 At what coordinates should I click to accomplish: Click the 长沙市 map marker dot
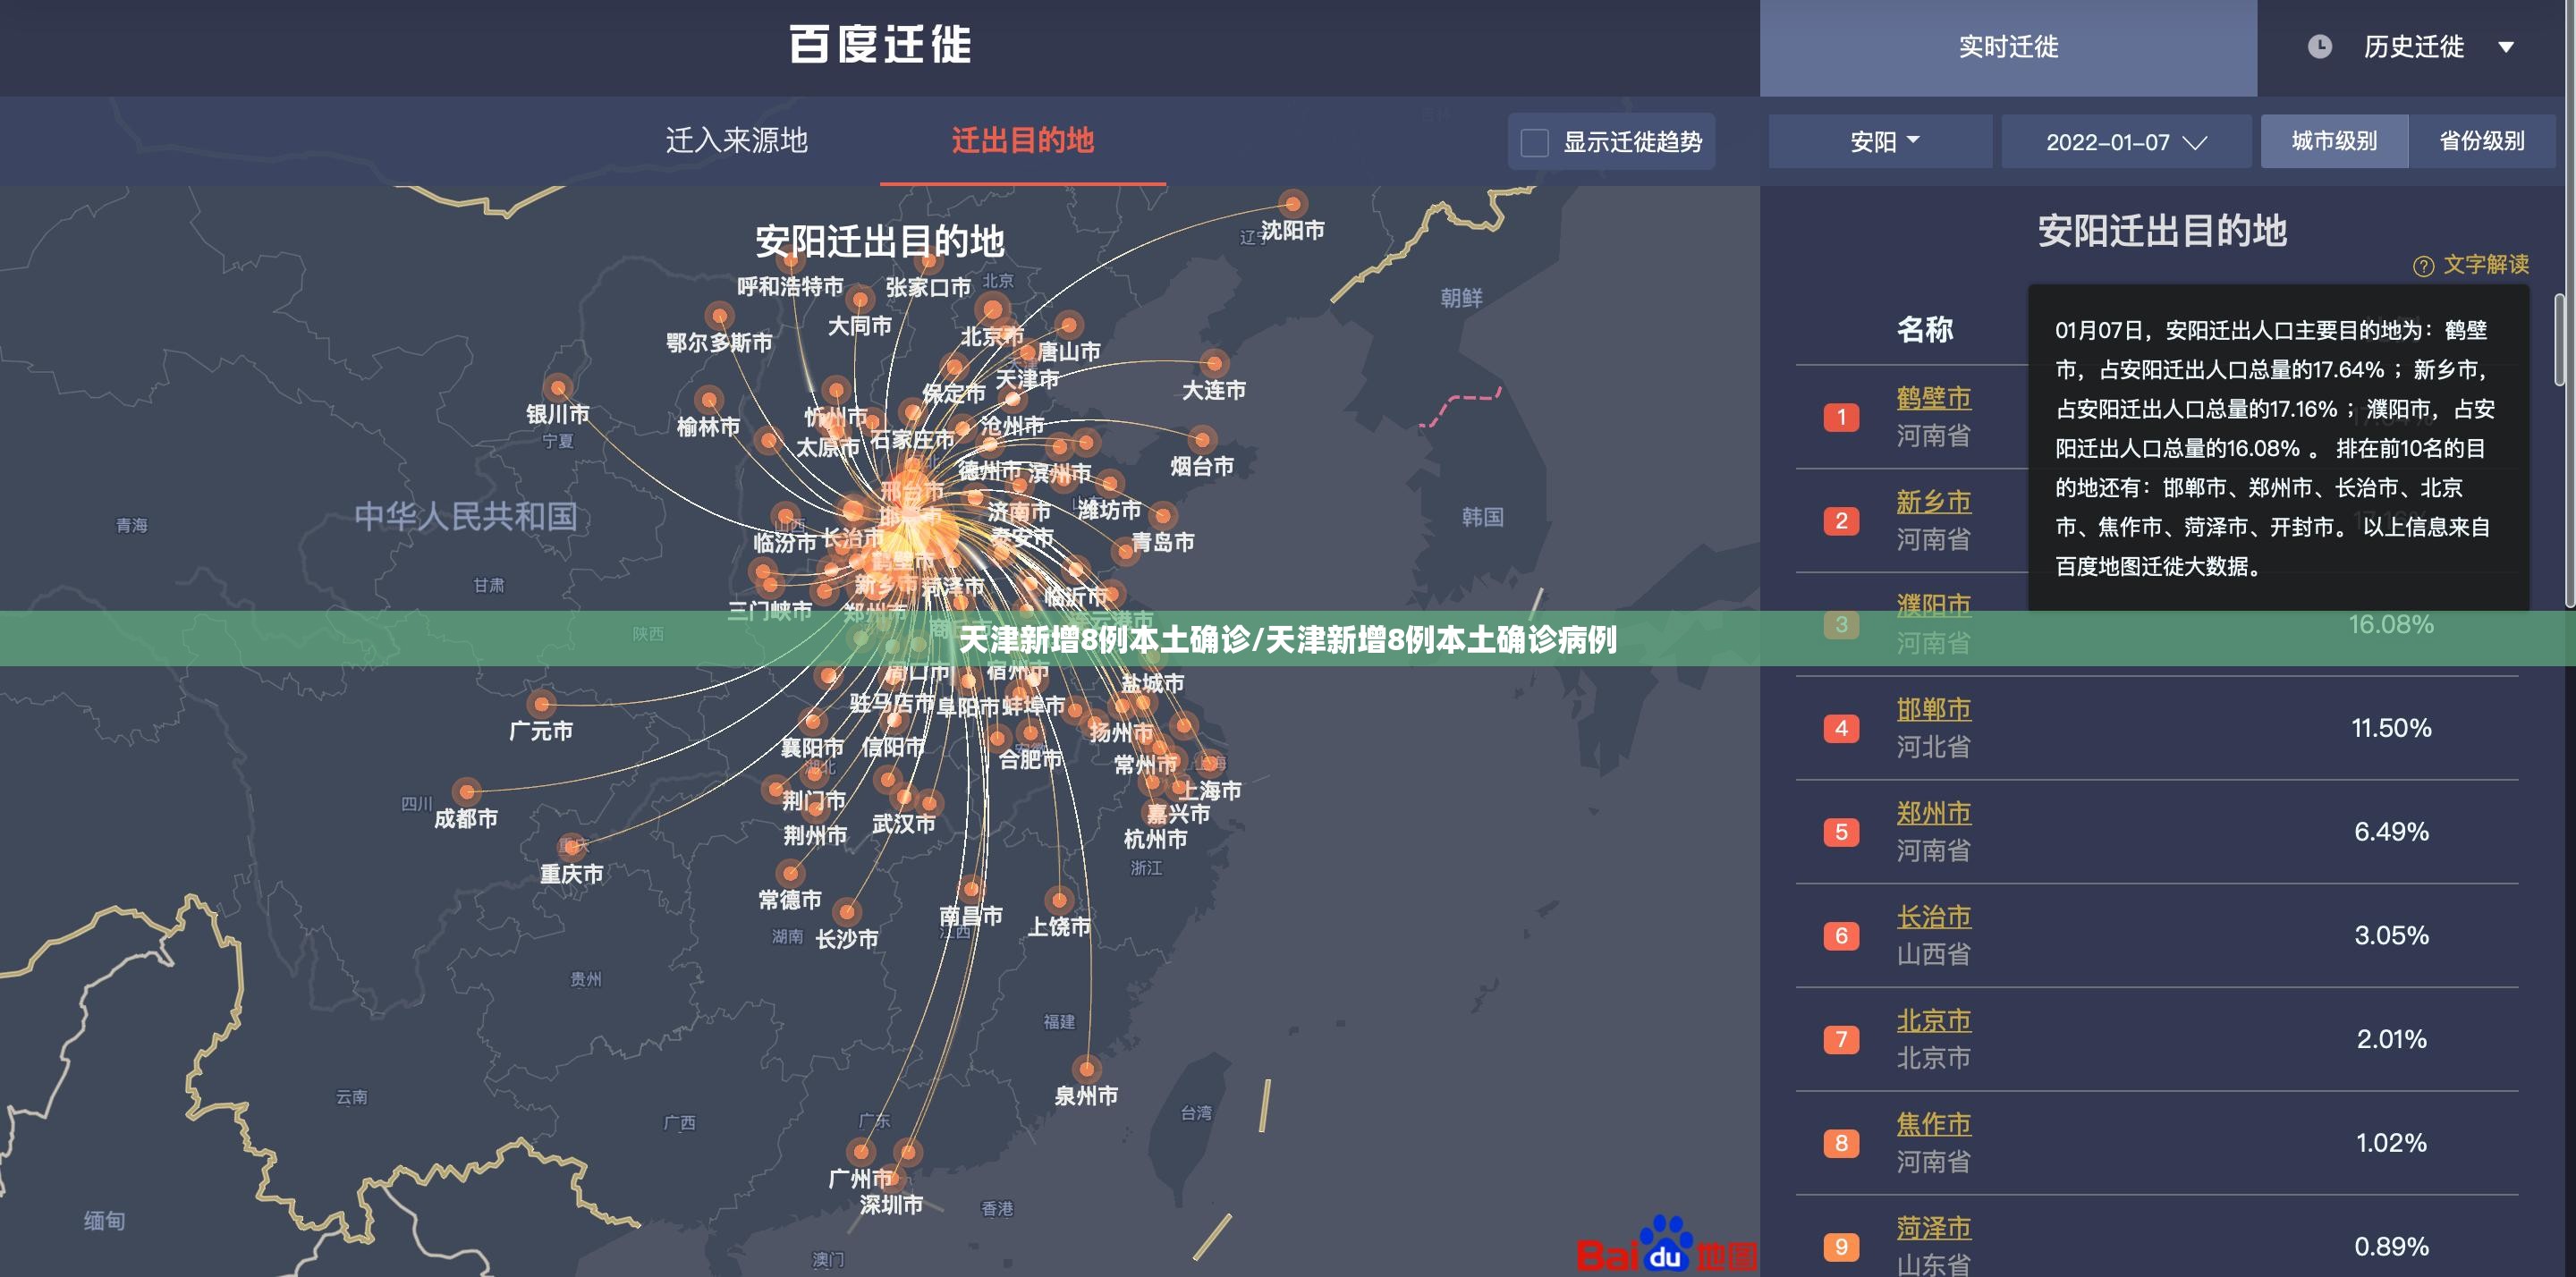point(847,912)
